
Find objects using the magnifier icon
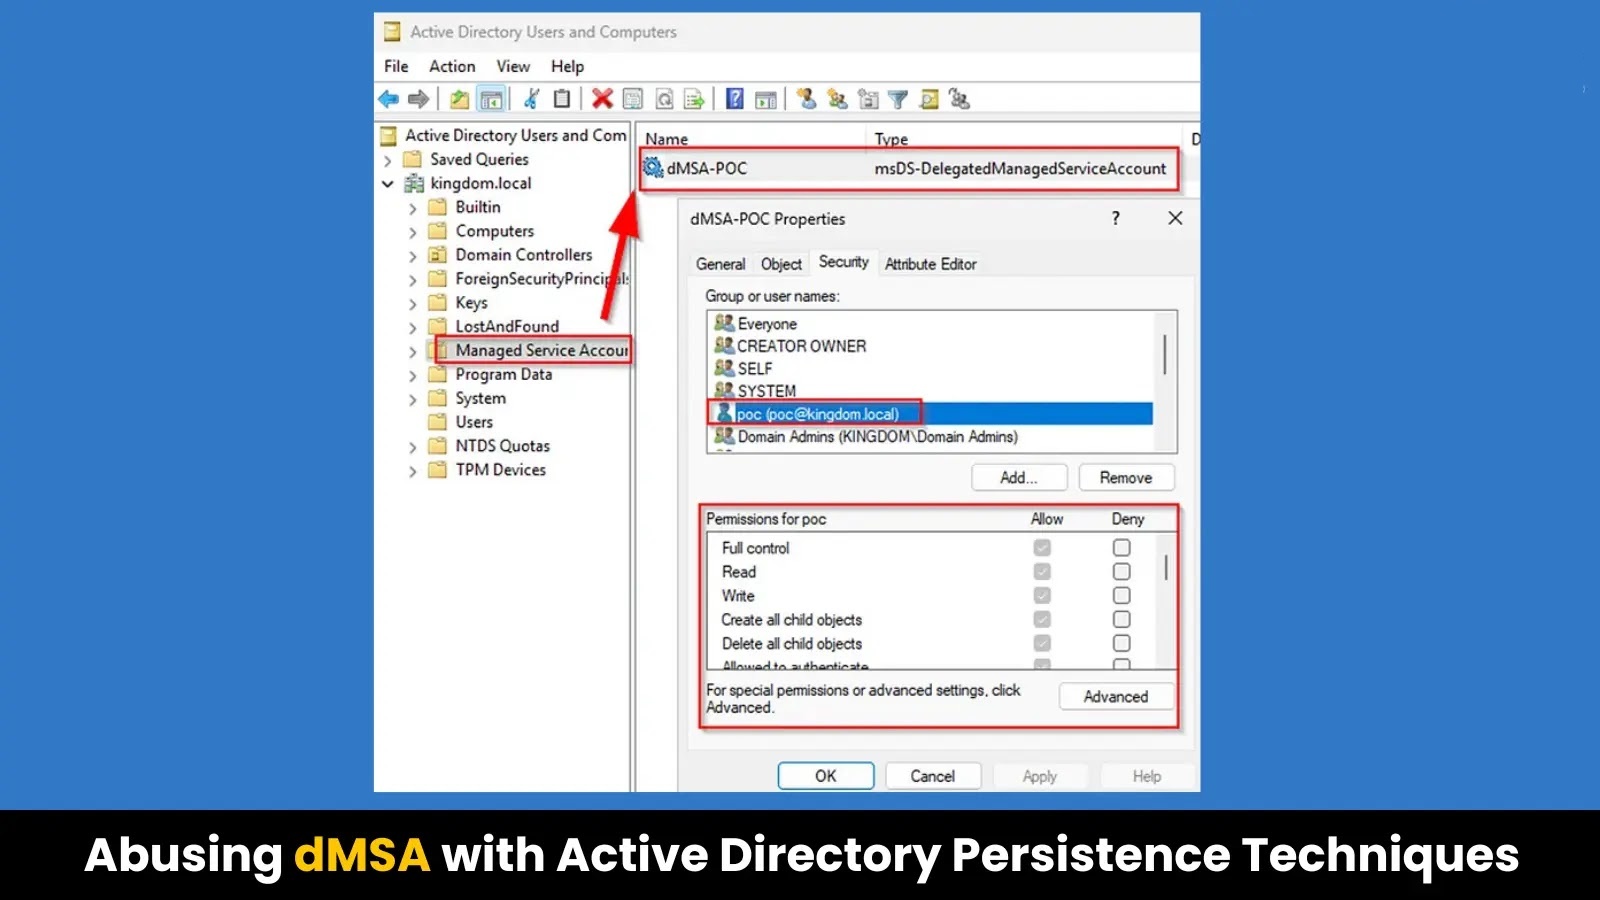point(929,98)
